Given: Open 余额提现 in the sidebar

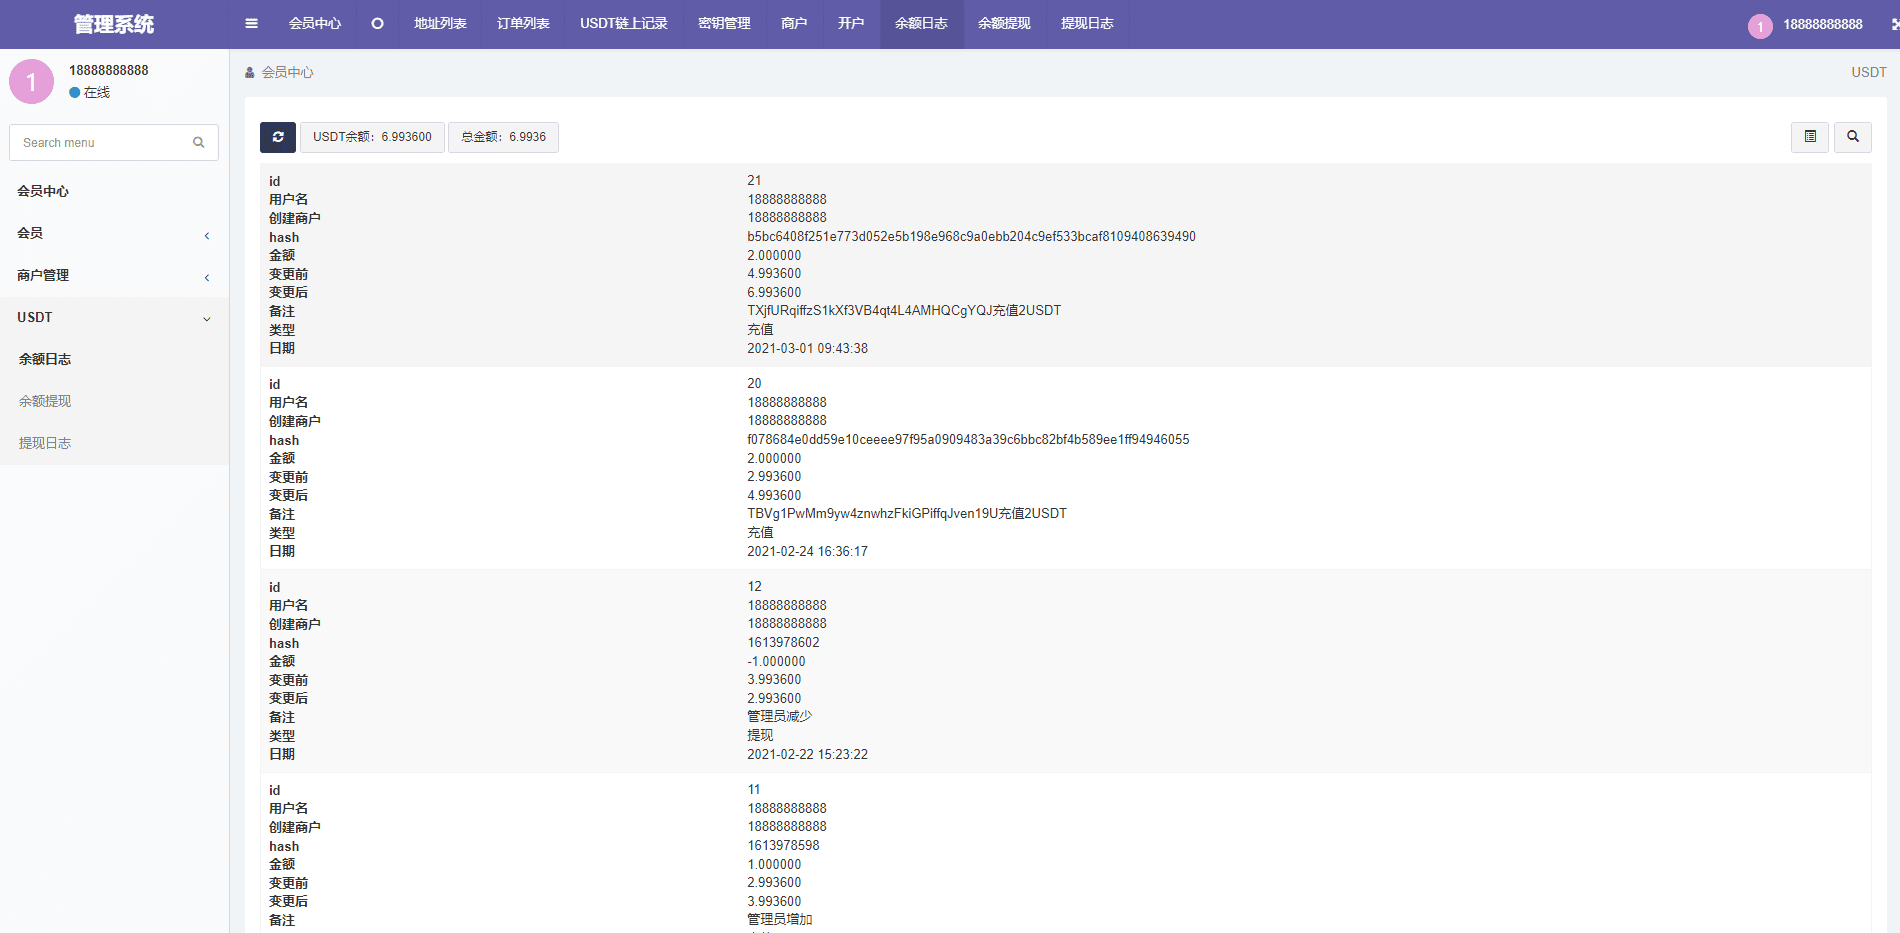Looking at the screenshot, I should [x=45, y=401].
